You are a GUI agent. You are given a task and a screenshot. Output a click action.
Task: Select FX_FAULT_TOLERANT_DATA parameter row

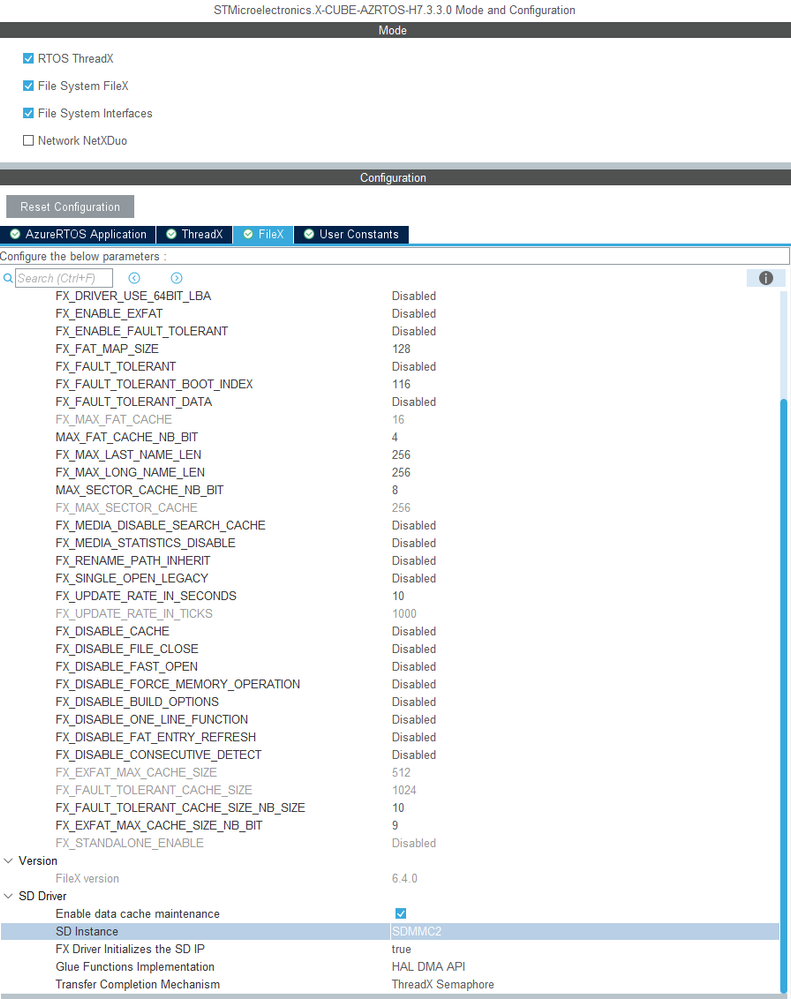click(x=389, y=402)
